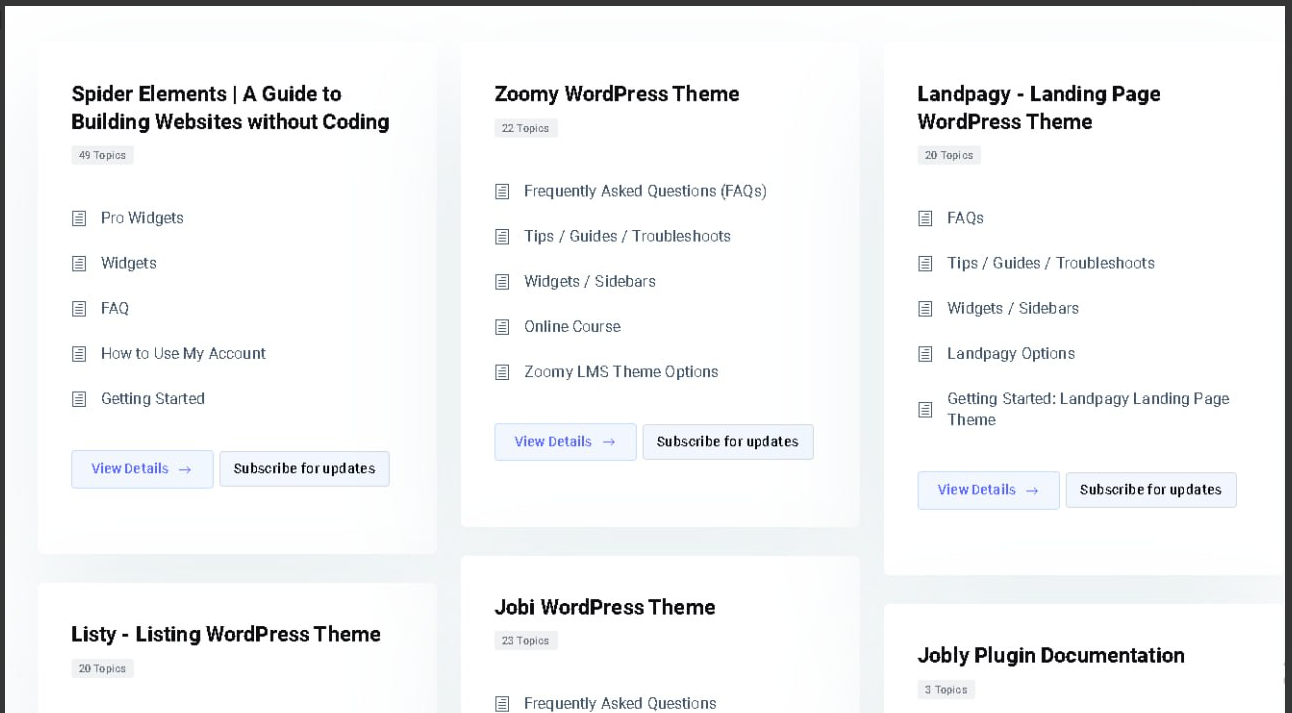Open Widgets / Sidebars under Zoomy
The width and height of the screenshot is (1292, 713).
(590, 281)
